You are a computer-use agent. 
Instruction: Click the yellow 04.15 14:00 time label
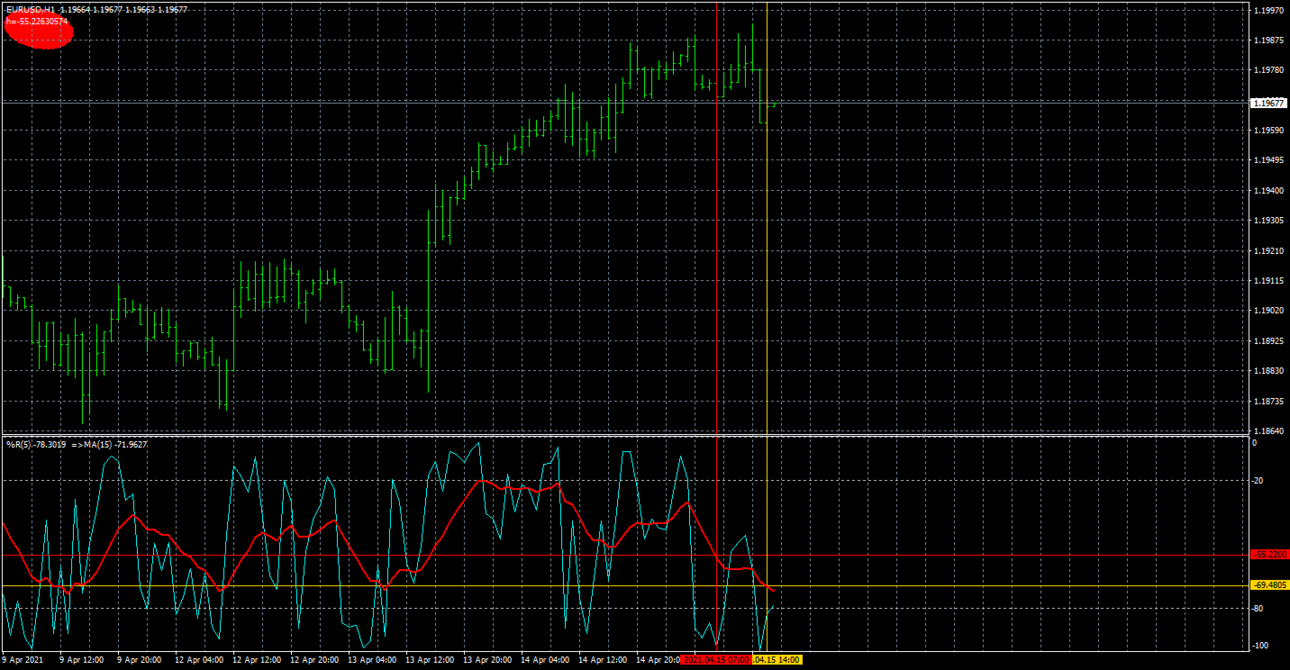point(778,660)
